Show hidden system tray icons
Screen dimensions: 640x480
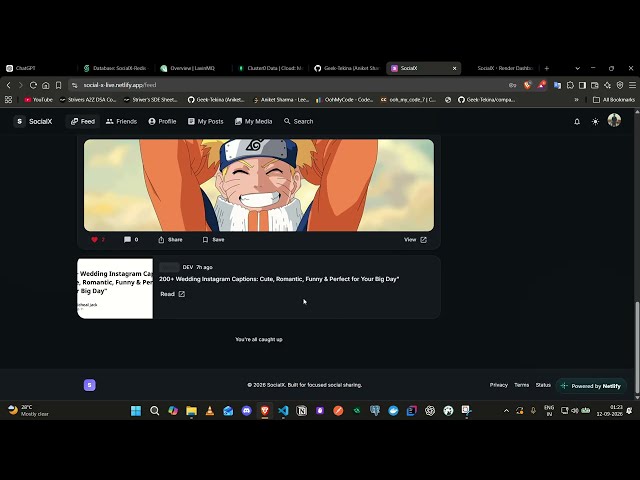pos(506,411)
